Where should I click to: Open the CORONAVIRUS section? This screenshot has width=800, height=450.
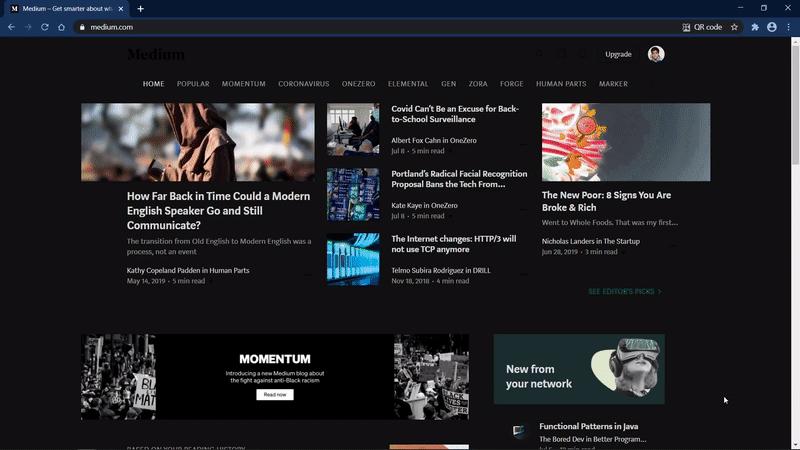pyautogui.click(x=304, y=84)
